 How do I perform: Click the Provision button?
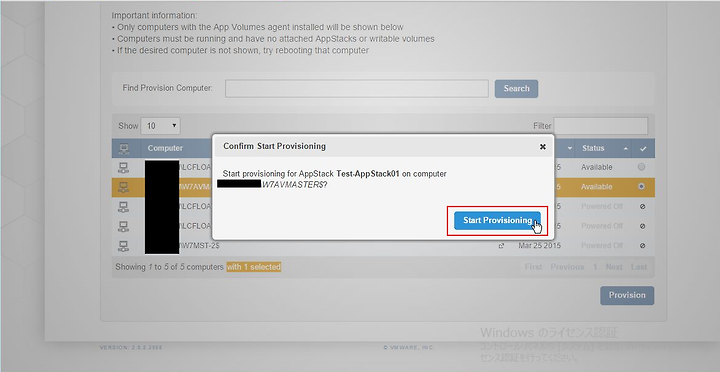(x=627, y=295)
